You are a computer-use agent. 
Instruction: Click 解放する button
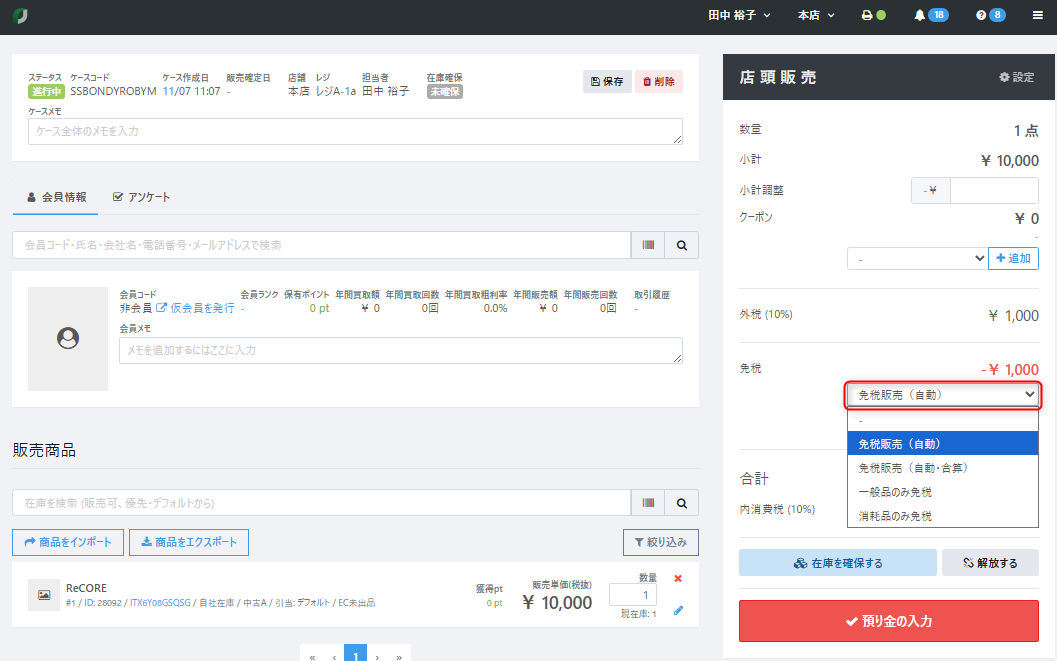[x=990, y=563]
